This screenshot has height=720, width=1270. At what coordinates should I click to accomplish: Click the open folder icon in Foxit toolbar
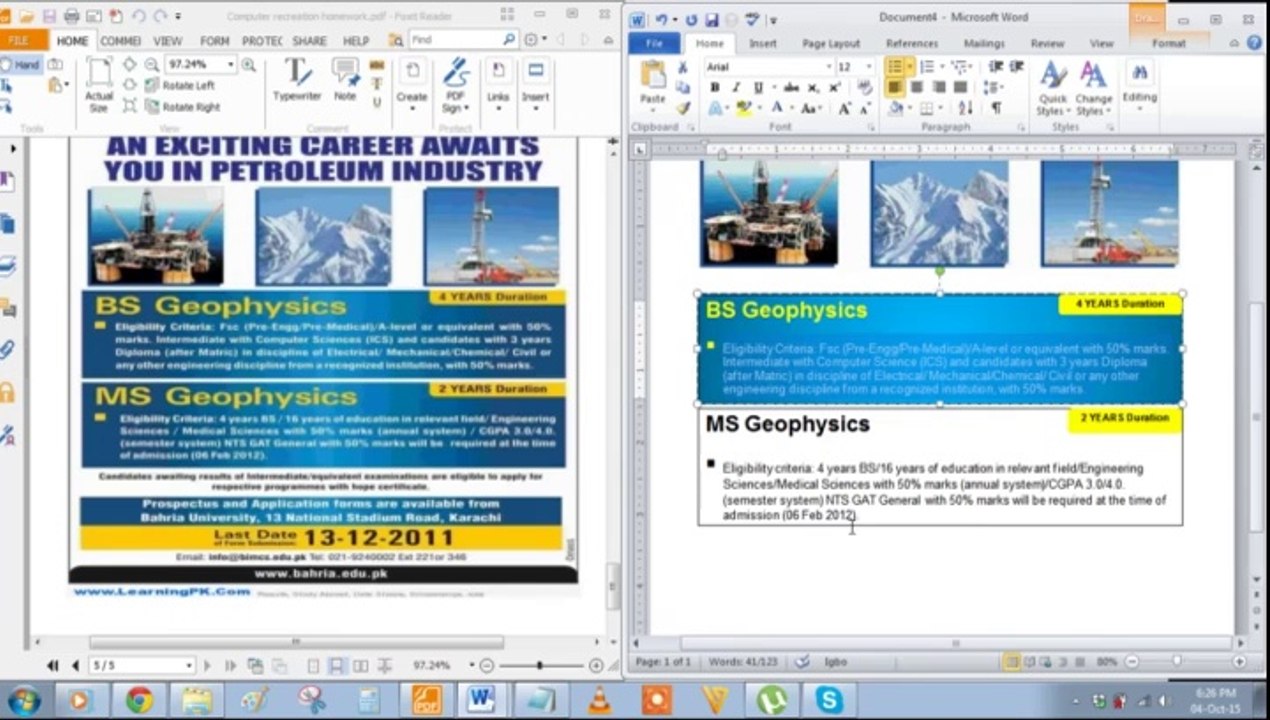coord(27,16)
